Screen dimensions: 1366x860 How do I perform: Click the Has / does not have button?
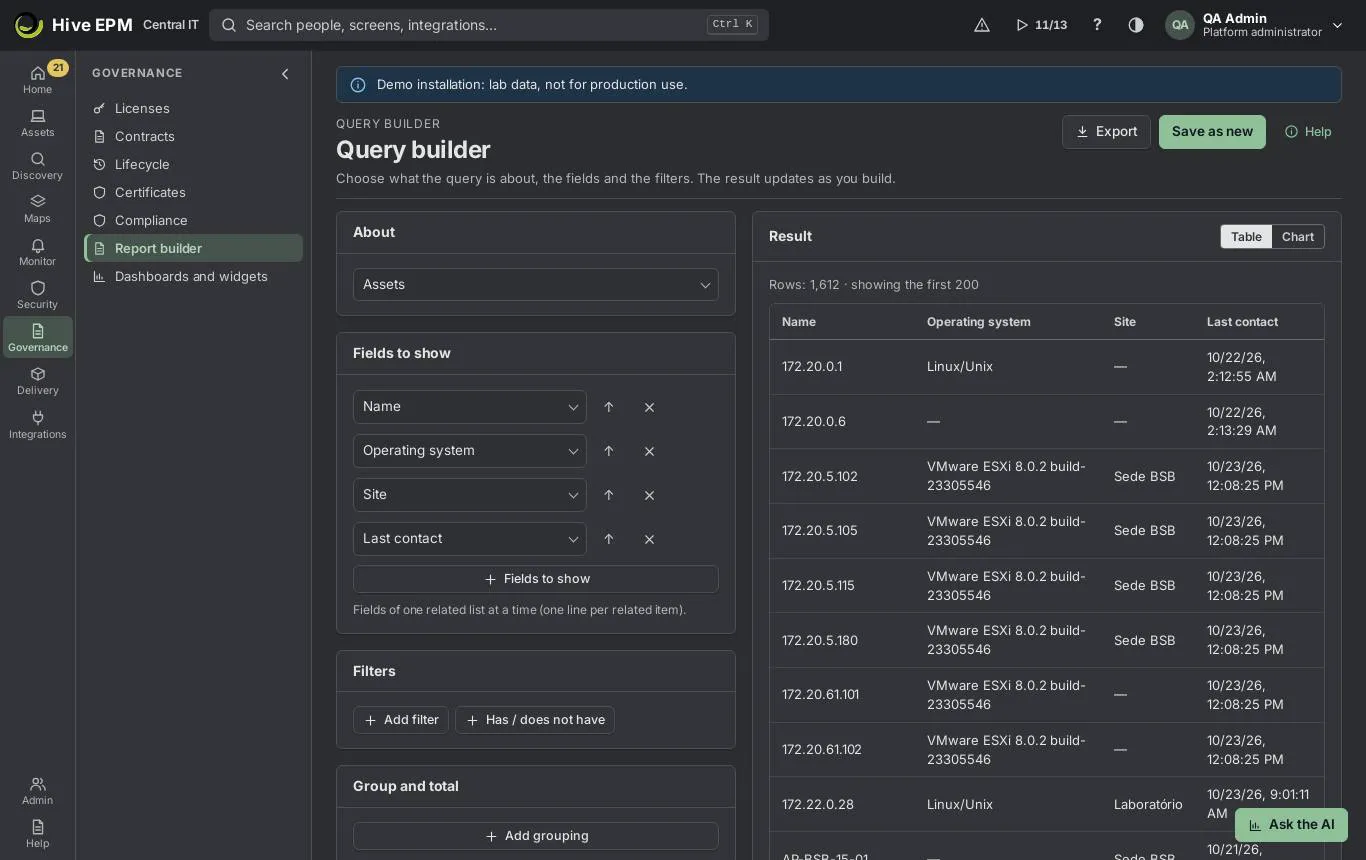pyautogui.click(x=535, y=720)
